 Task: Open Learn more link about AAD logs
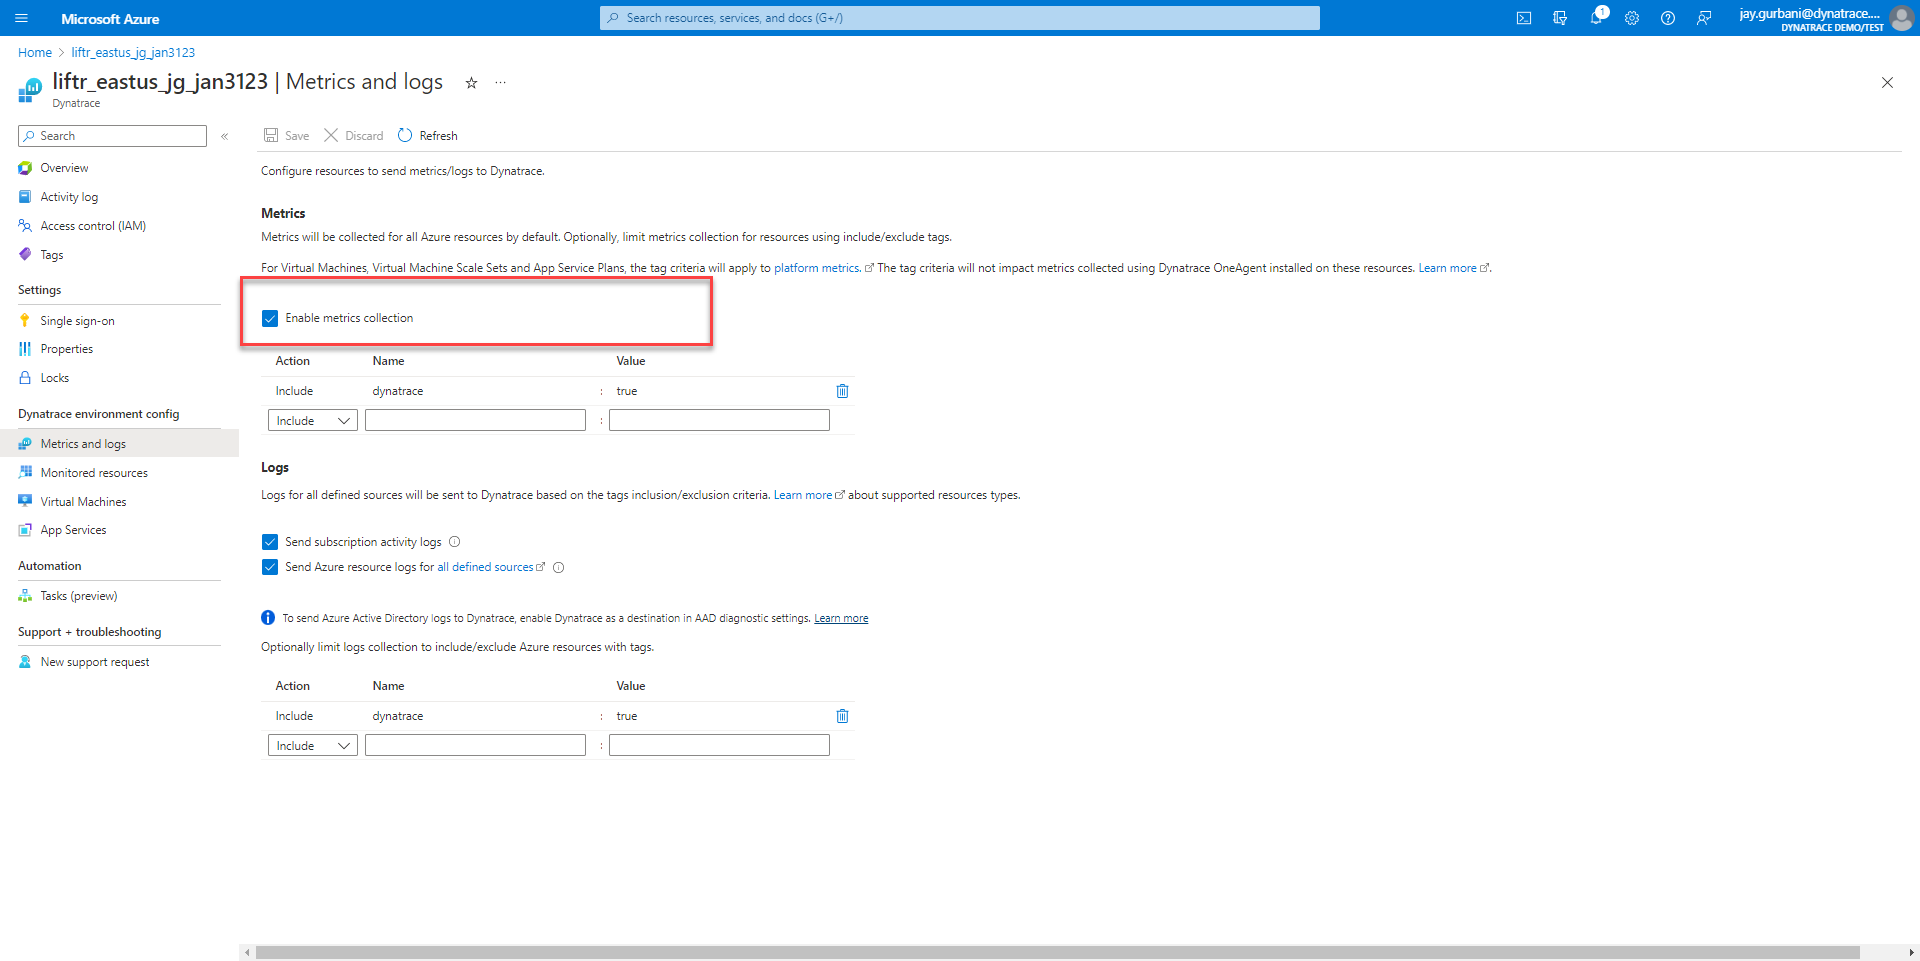coord(841,618)
